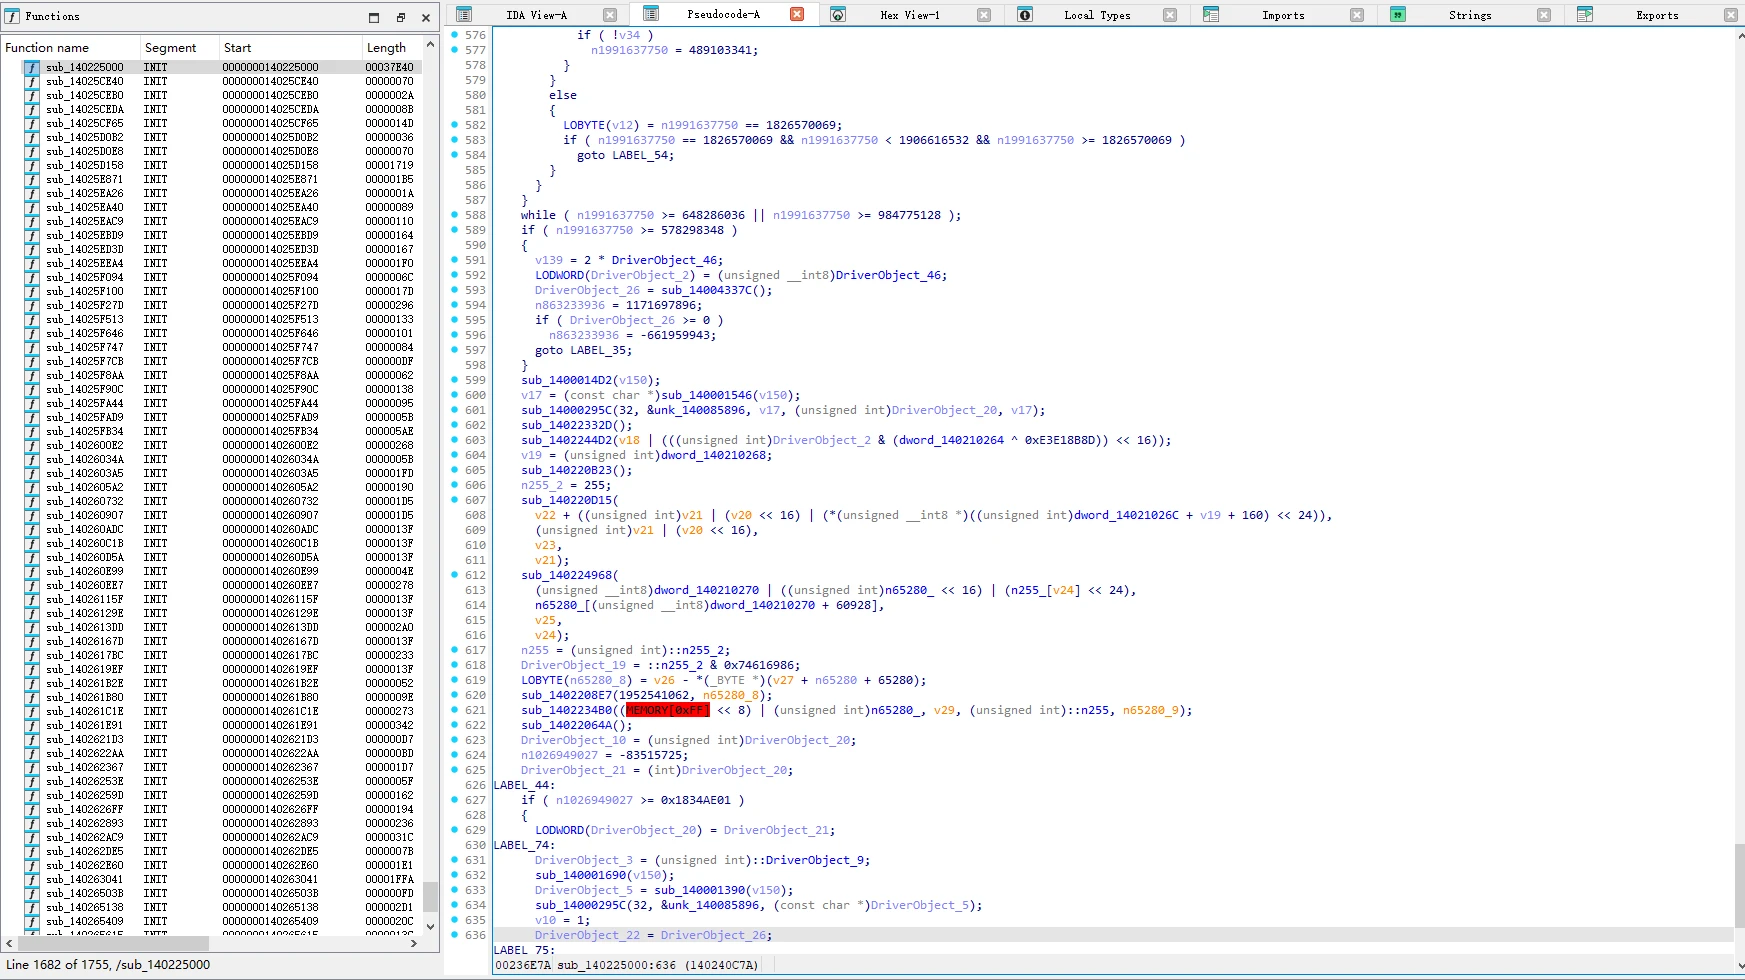The width and height of the screenshot is (1745, 980).
Task: Toggle breakpoint dot at line 588
Action: coord(455,215)
